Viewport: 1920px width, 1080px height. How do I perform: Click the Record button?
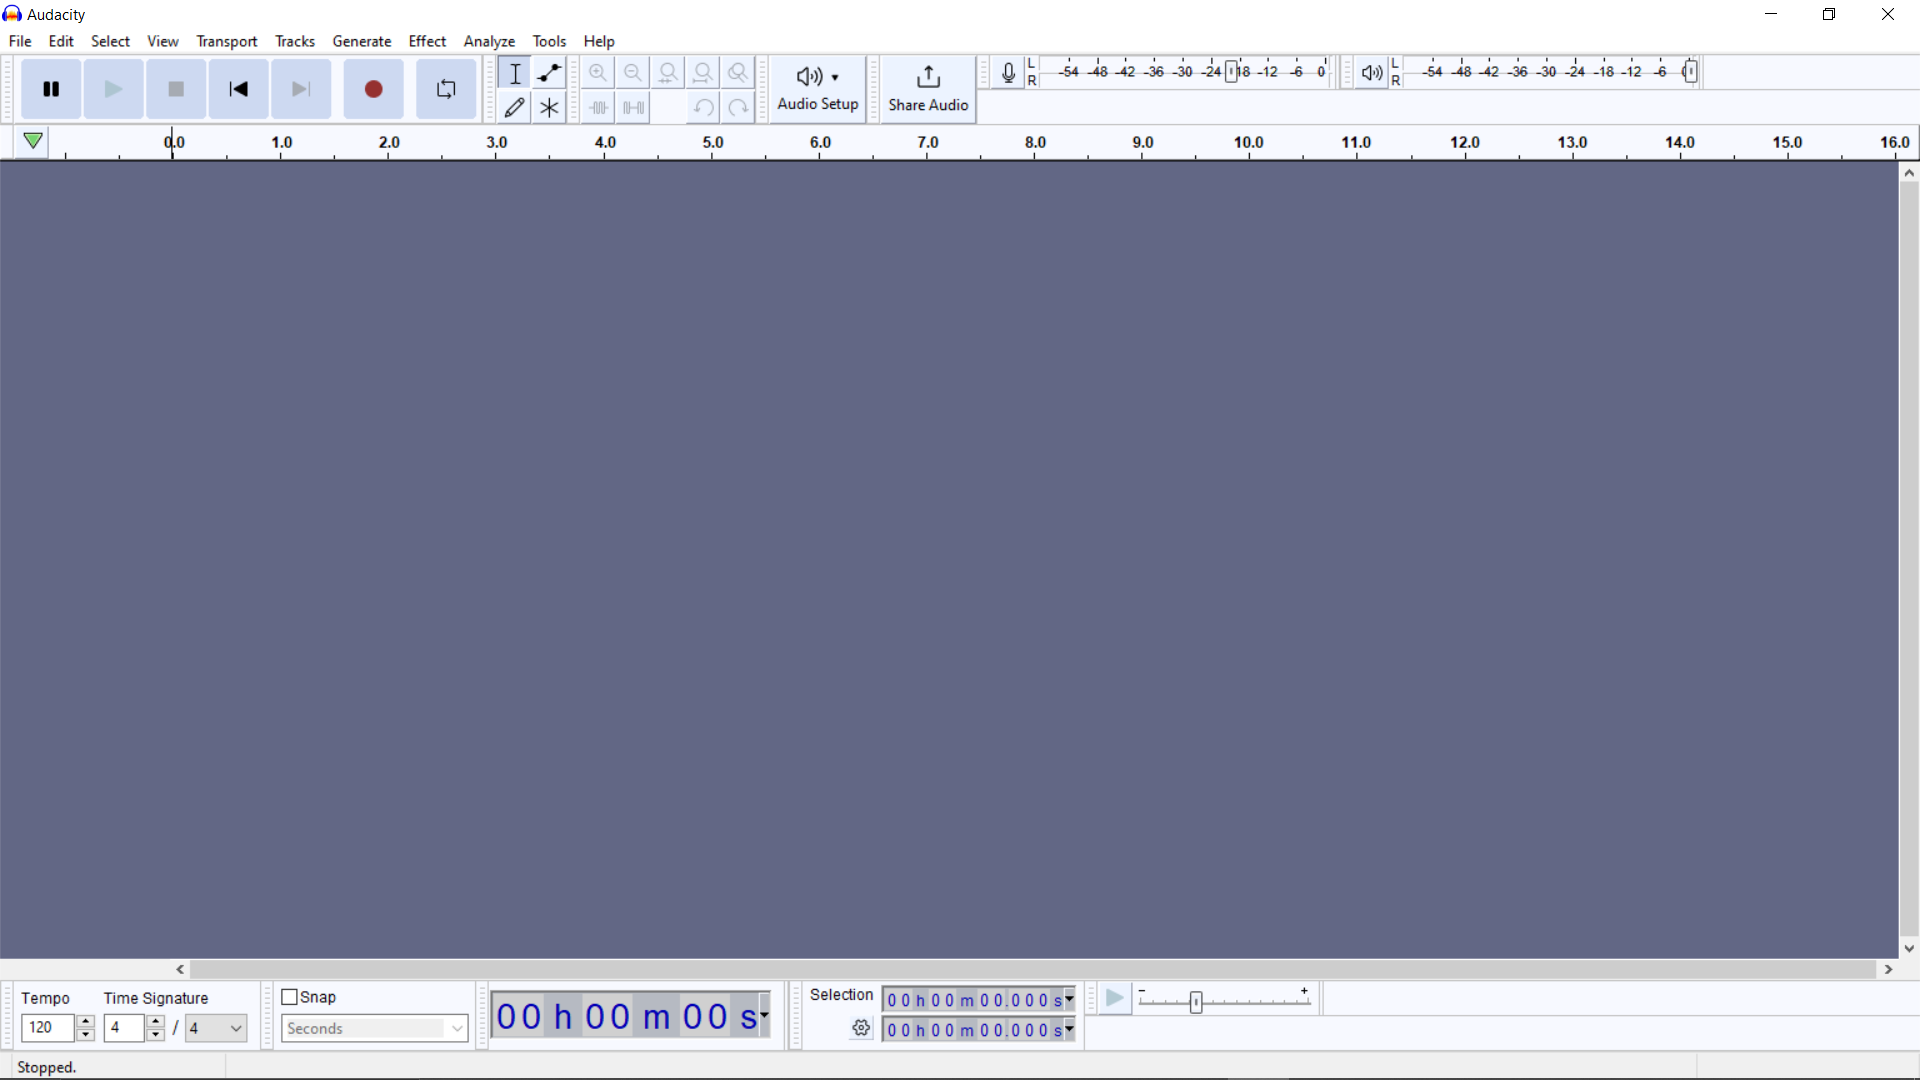click(373, 88)
